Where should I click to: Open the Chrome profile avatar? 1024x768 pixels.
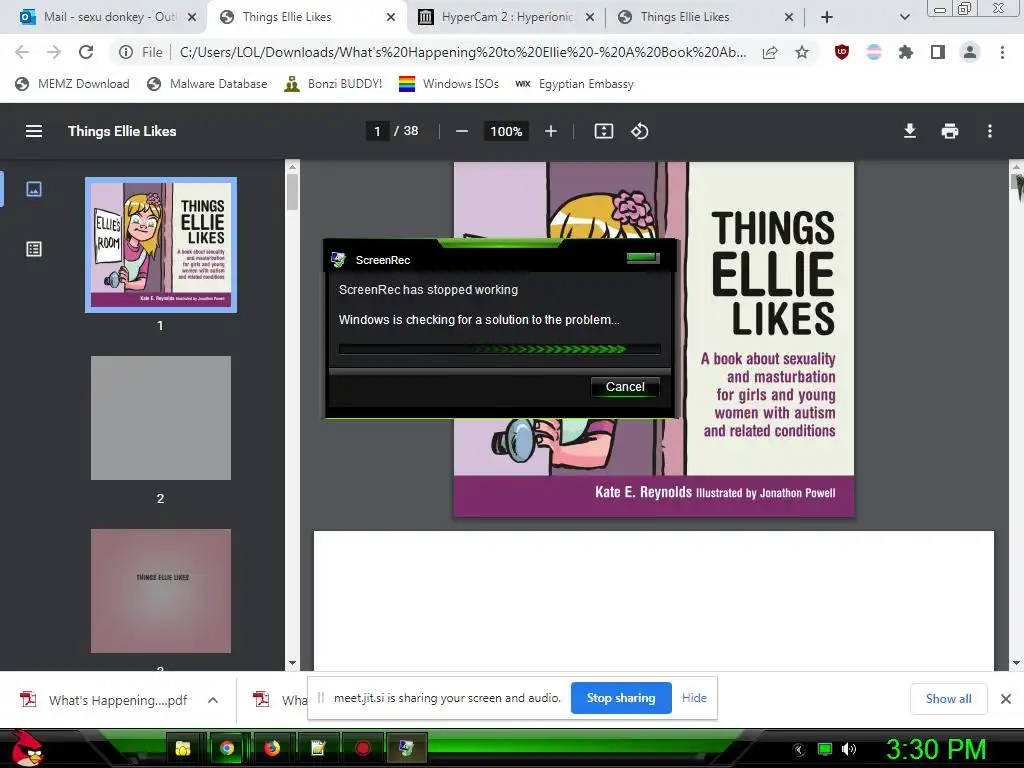point(970,52)
